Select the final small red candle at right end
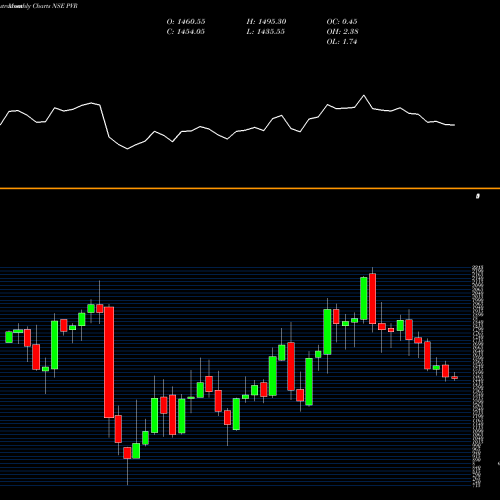500x500 pixels. pos(454,378)
